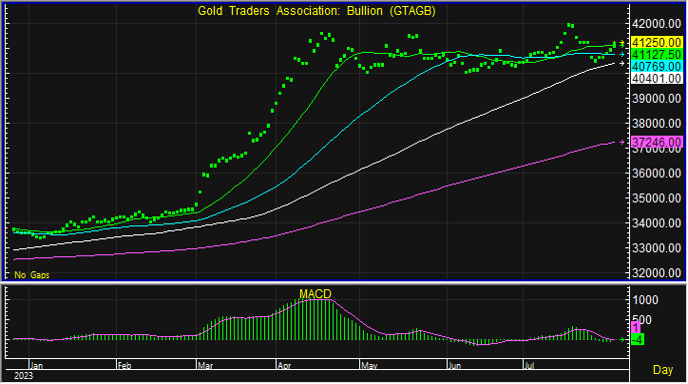The width and height of the screenshot is (688, 384).
Task: Click the 42000.00 price axis label
Action: pos(656,24)
